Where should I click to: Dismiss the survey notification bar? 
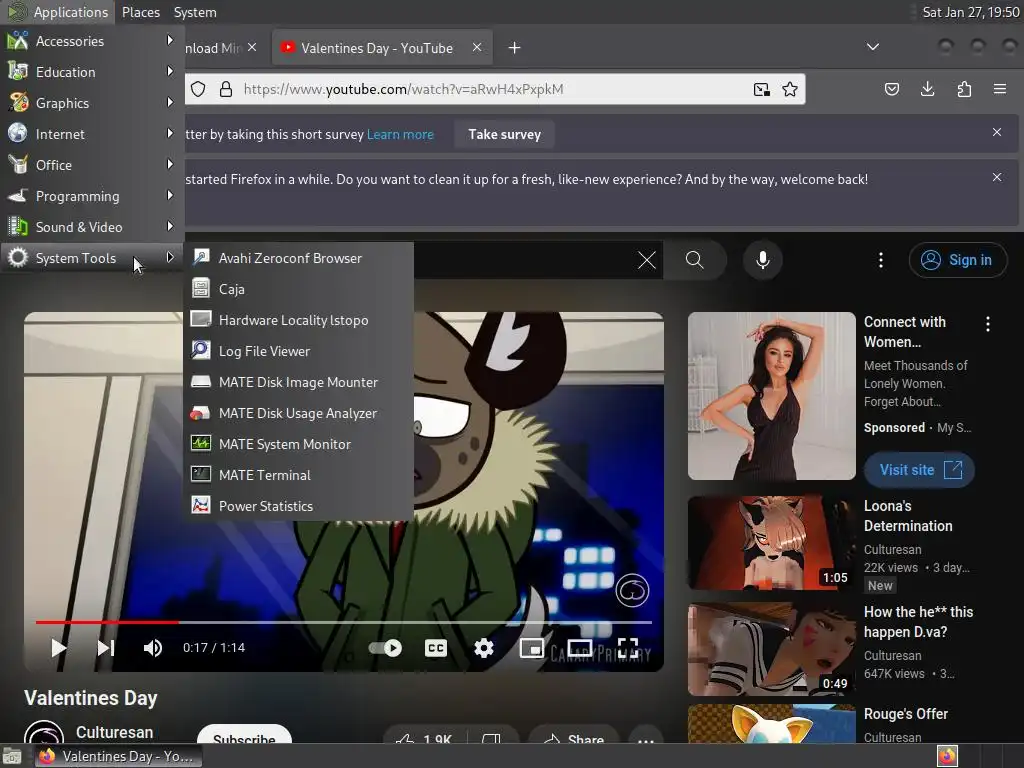pyautogui.click(x=997, y=133)
